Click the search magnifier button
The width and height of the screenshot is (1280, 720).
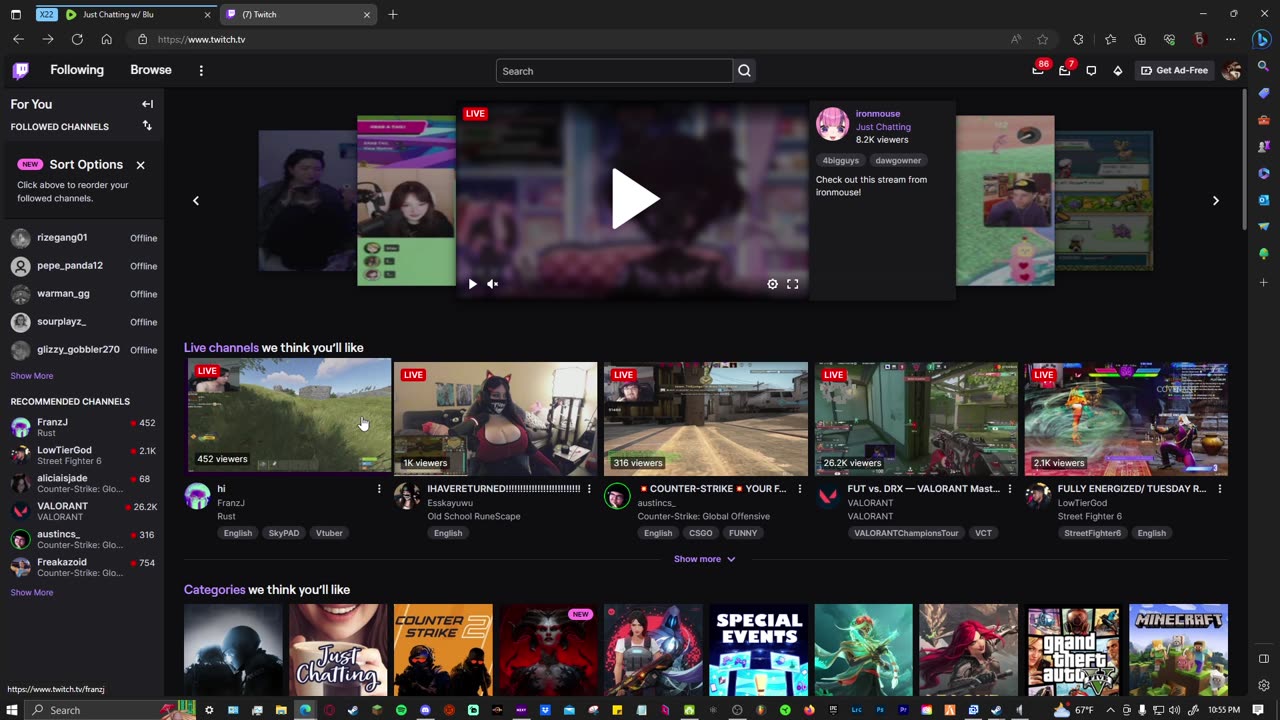pyautogui.click(x=744, y=71)
